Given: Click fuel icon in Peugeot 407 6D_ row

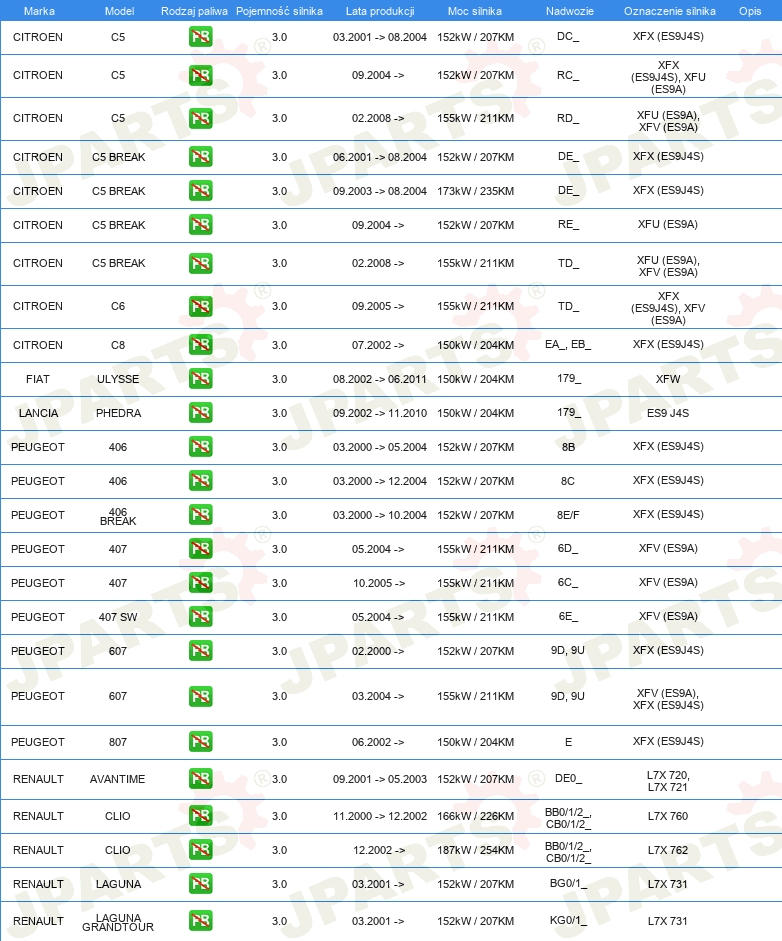Looking at the screenshot, I should pyautogui.click(x=200, y=549).
